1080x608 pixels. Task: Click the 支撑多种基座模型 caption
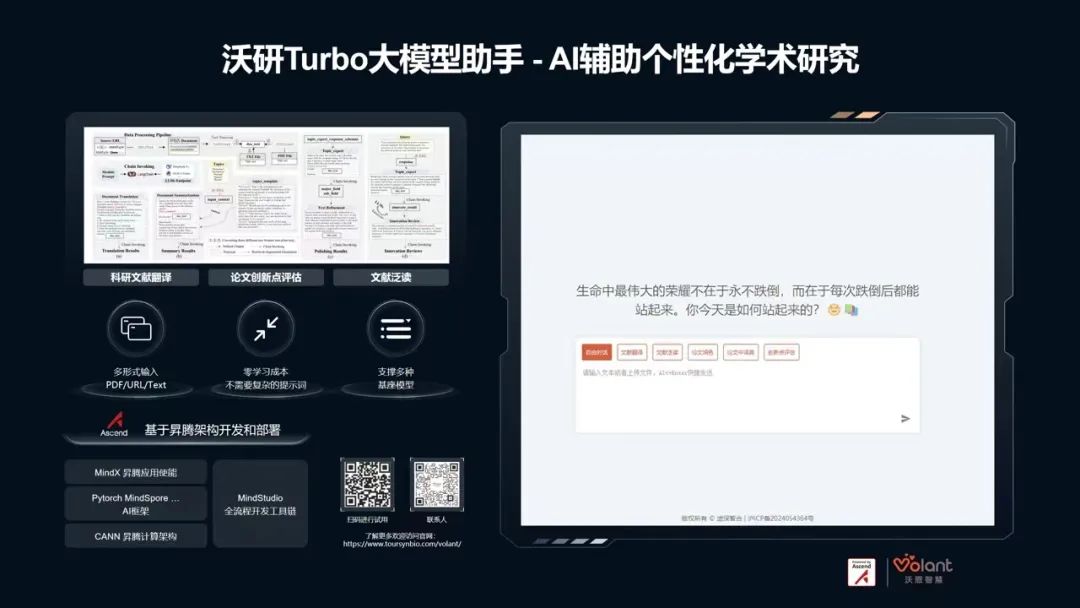tap(395, 378)
